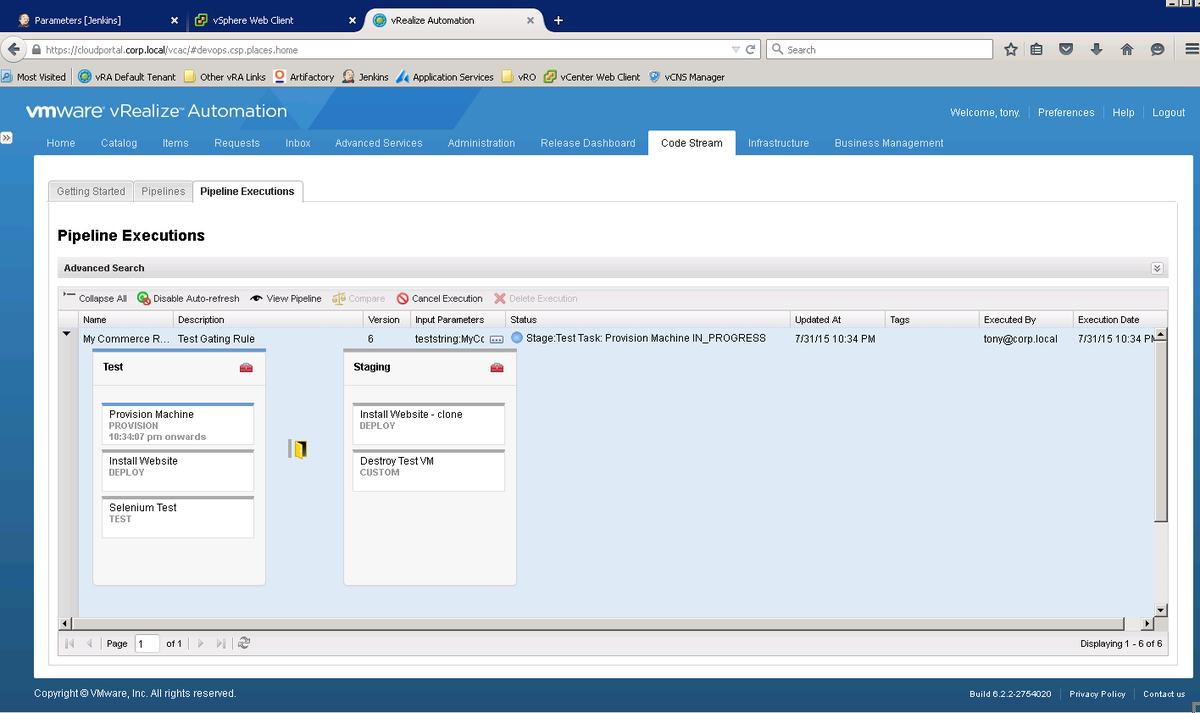This screenshot has height=713, width=1200.
Task: Click into the page number field
Action: tap(147, 643)
